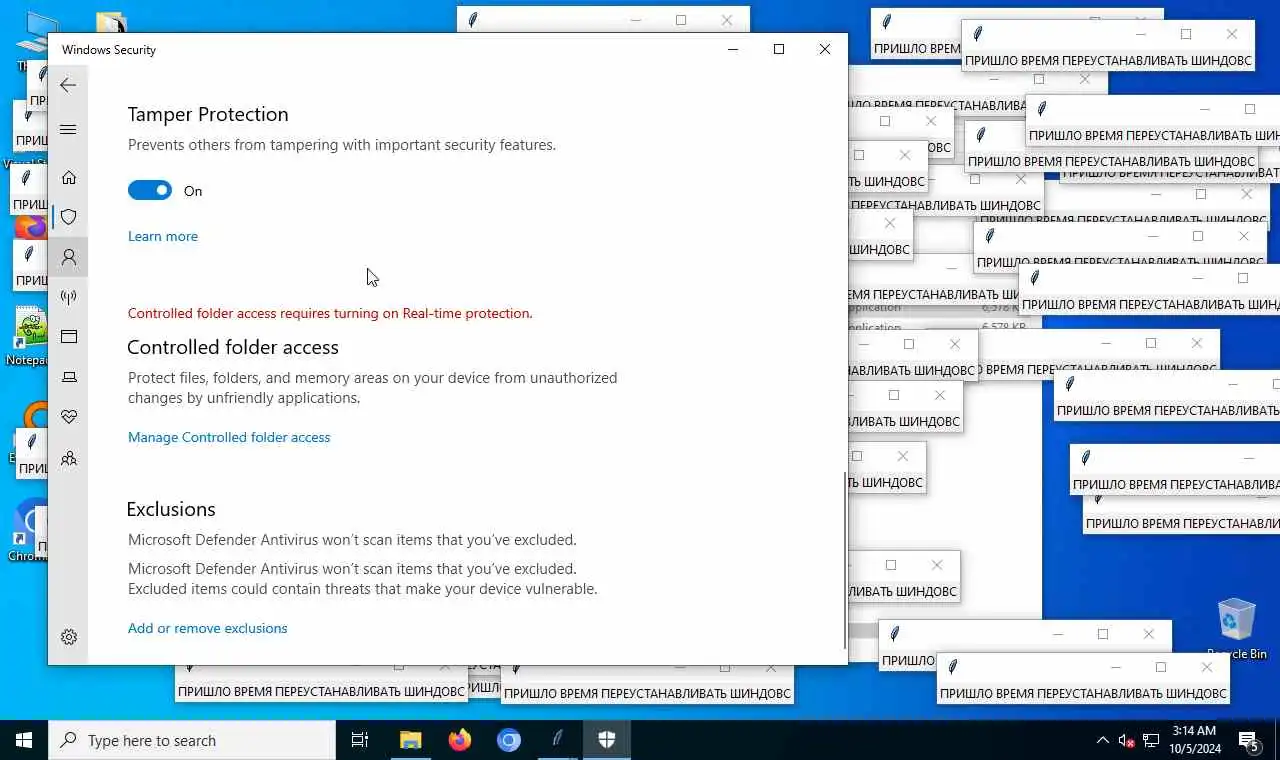Click the red Real-time protection warning text
Screen dimensions: 1280x760
click(330, 313)
